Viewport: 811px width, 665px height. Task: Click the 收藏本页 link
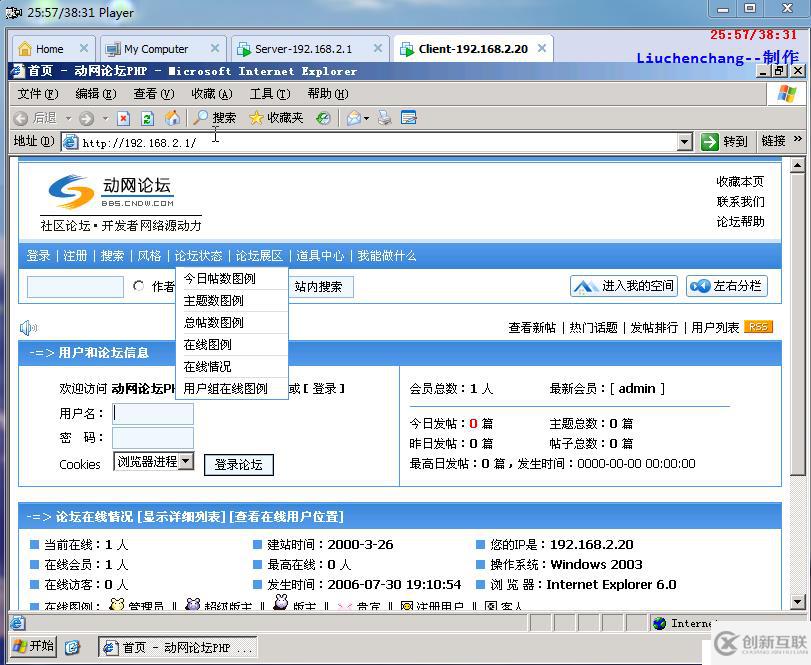(740, 182)
